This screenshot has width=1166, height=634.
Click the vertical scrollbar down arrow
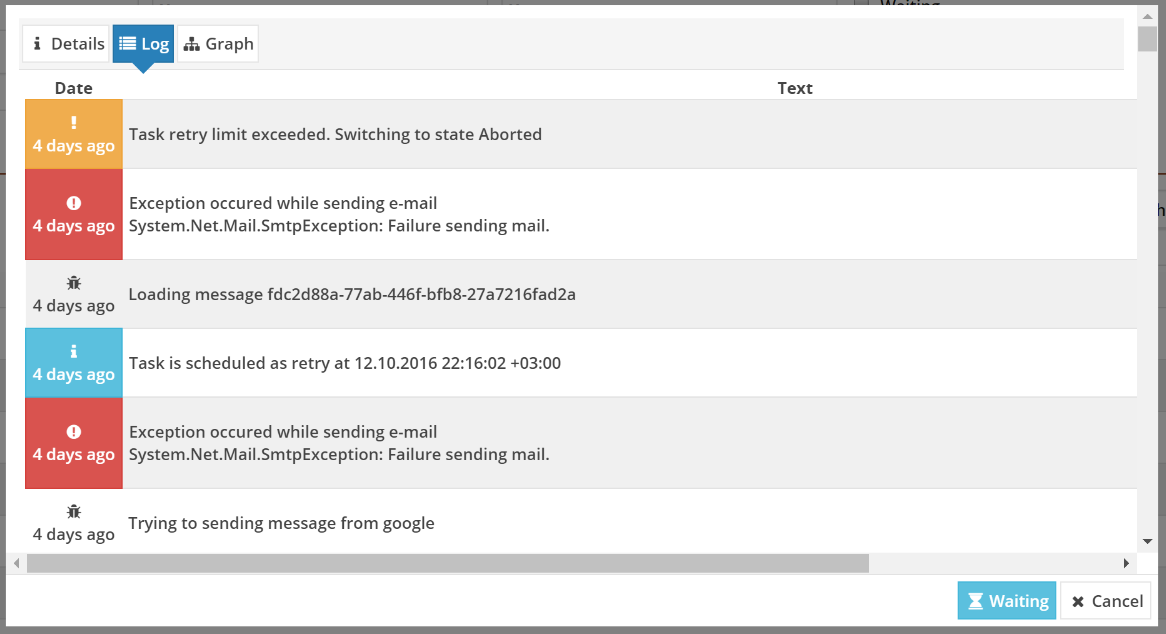pyautogui.click(x=1147, y=542)
